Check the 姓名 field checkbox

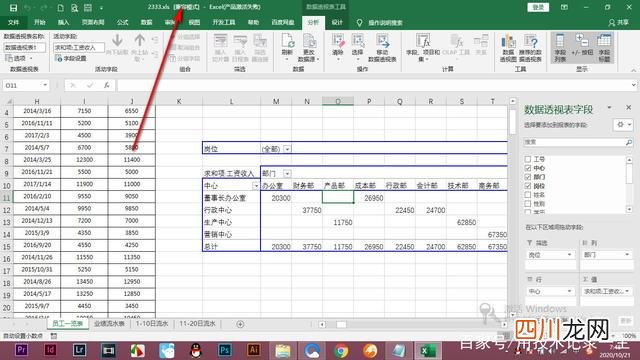click(528, 195)
